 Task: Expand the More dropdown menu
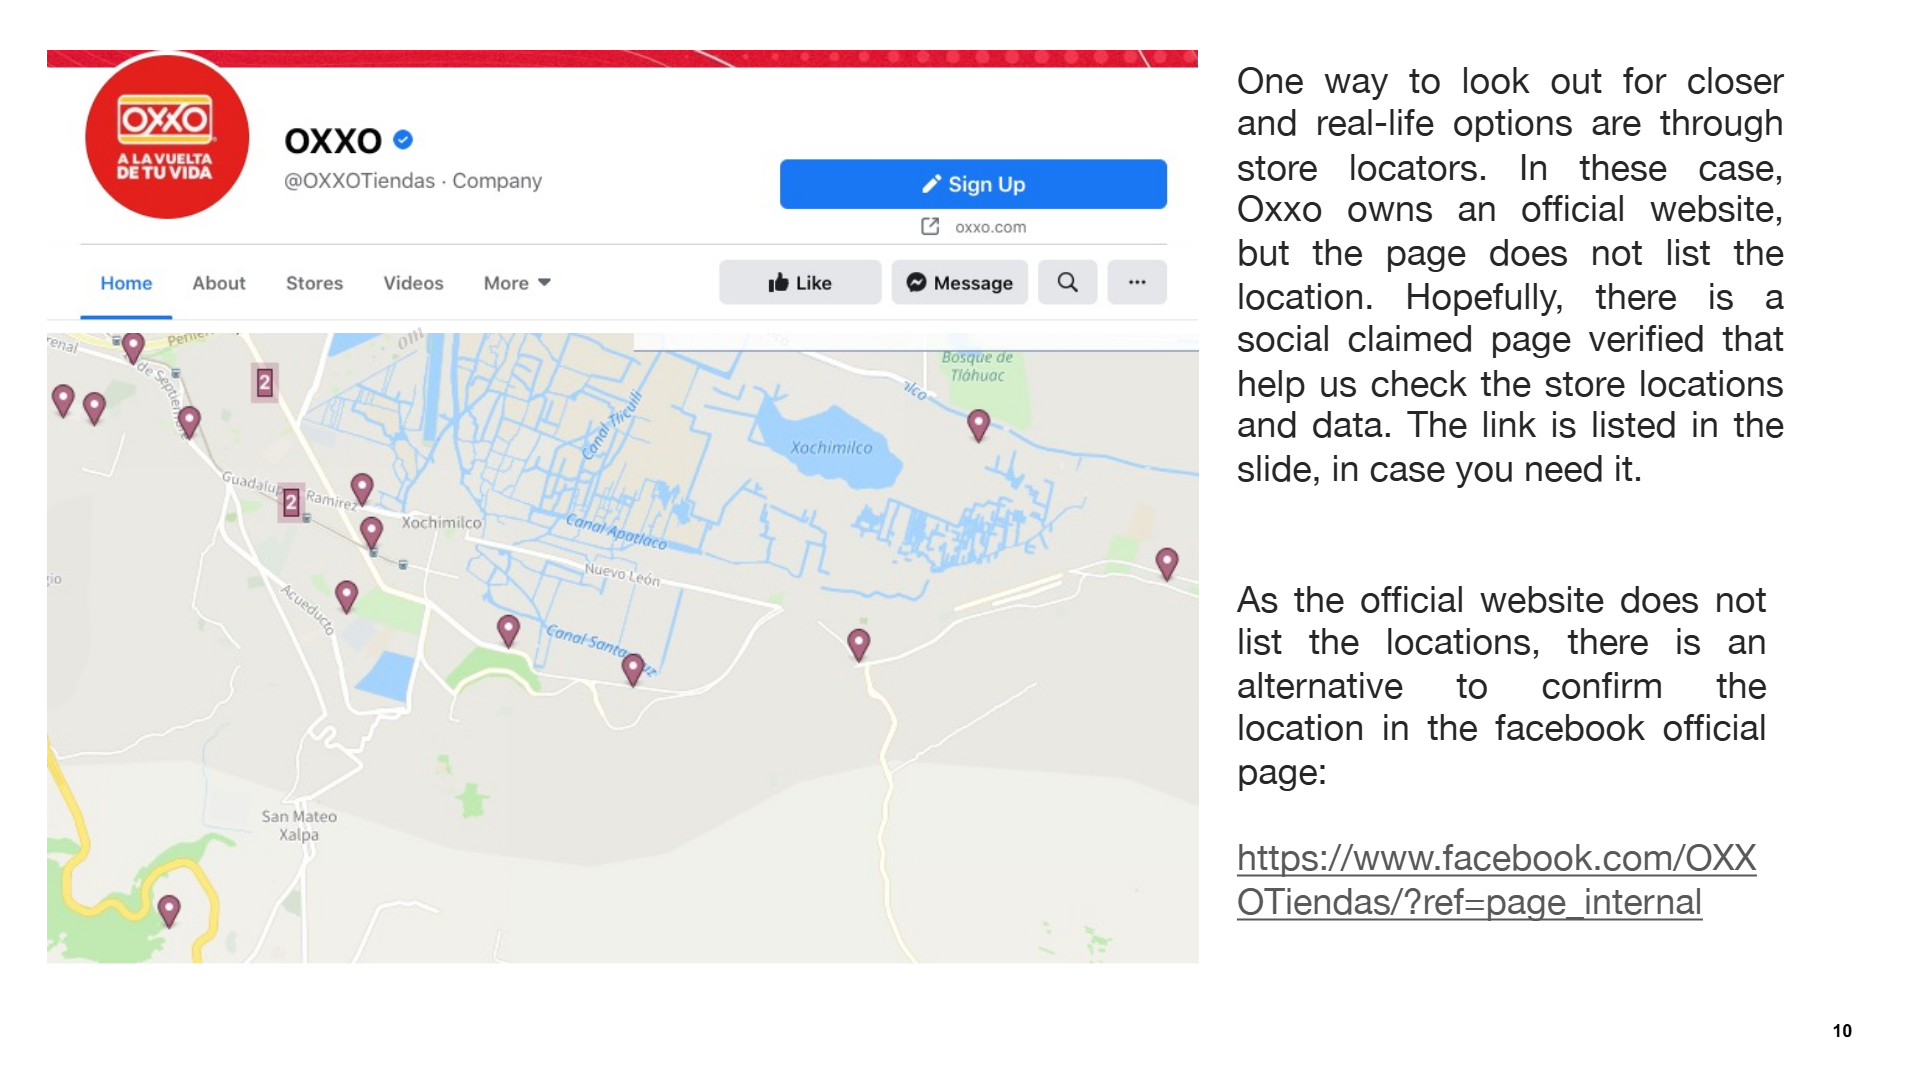coord(517,283)
